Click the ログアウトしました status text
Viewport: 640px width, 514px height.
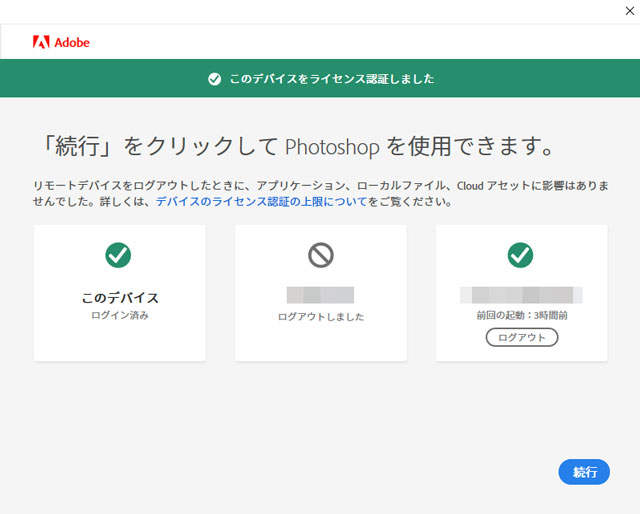point(321,317)
